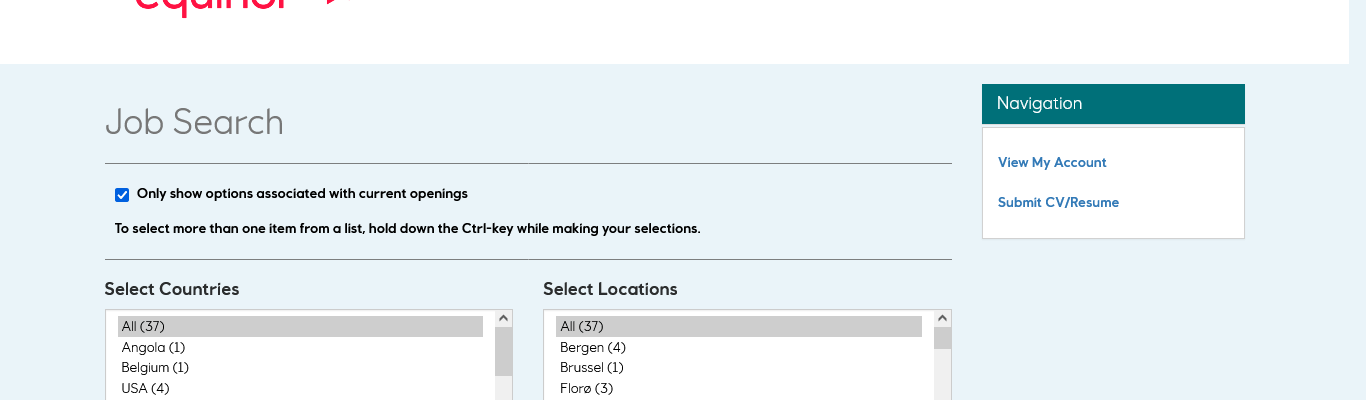The height and width of the screenshot is (400, 1366).
Task: Click the 'Select Countries' label
Action: click(x=172, y=290)
